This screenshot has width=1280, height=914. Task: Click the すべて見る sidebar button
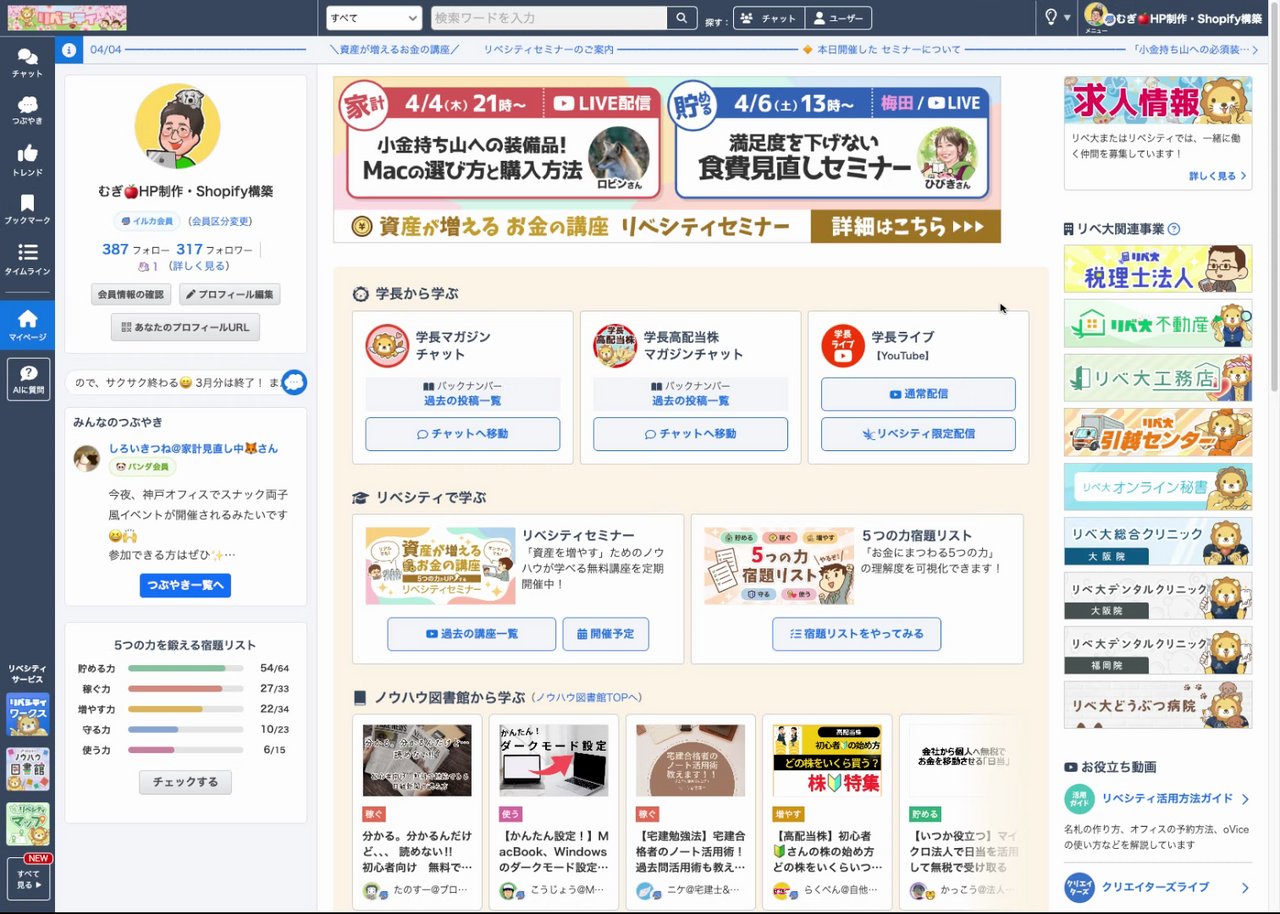(x=27, y=879)
